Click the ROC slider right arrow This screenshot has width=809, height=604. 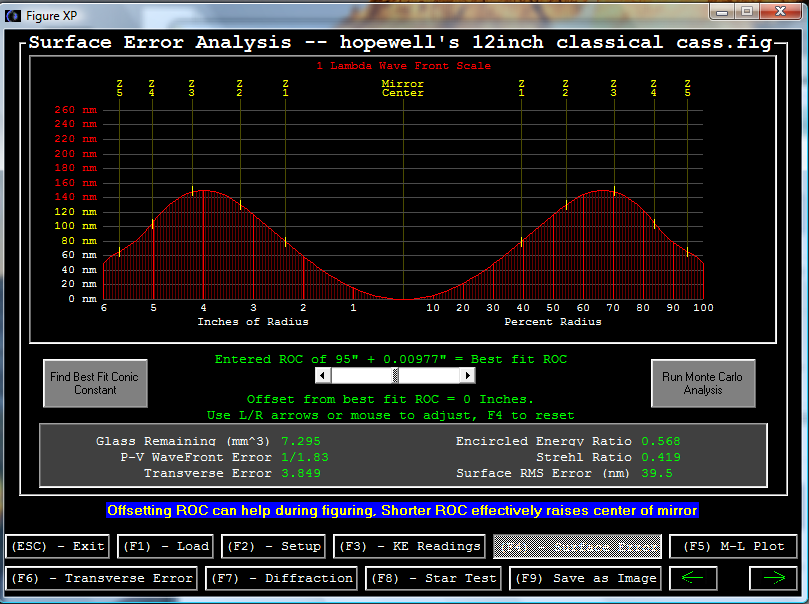(467, 375)
